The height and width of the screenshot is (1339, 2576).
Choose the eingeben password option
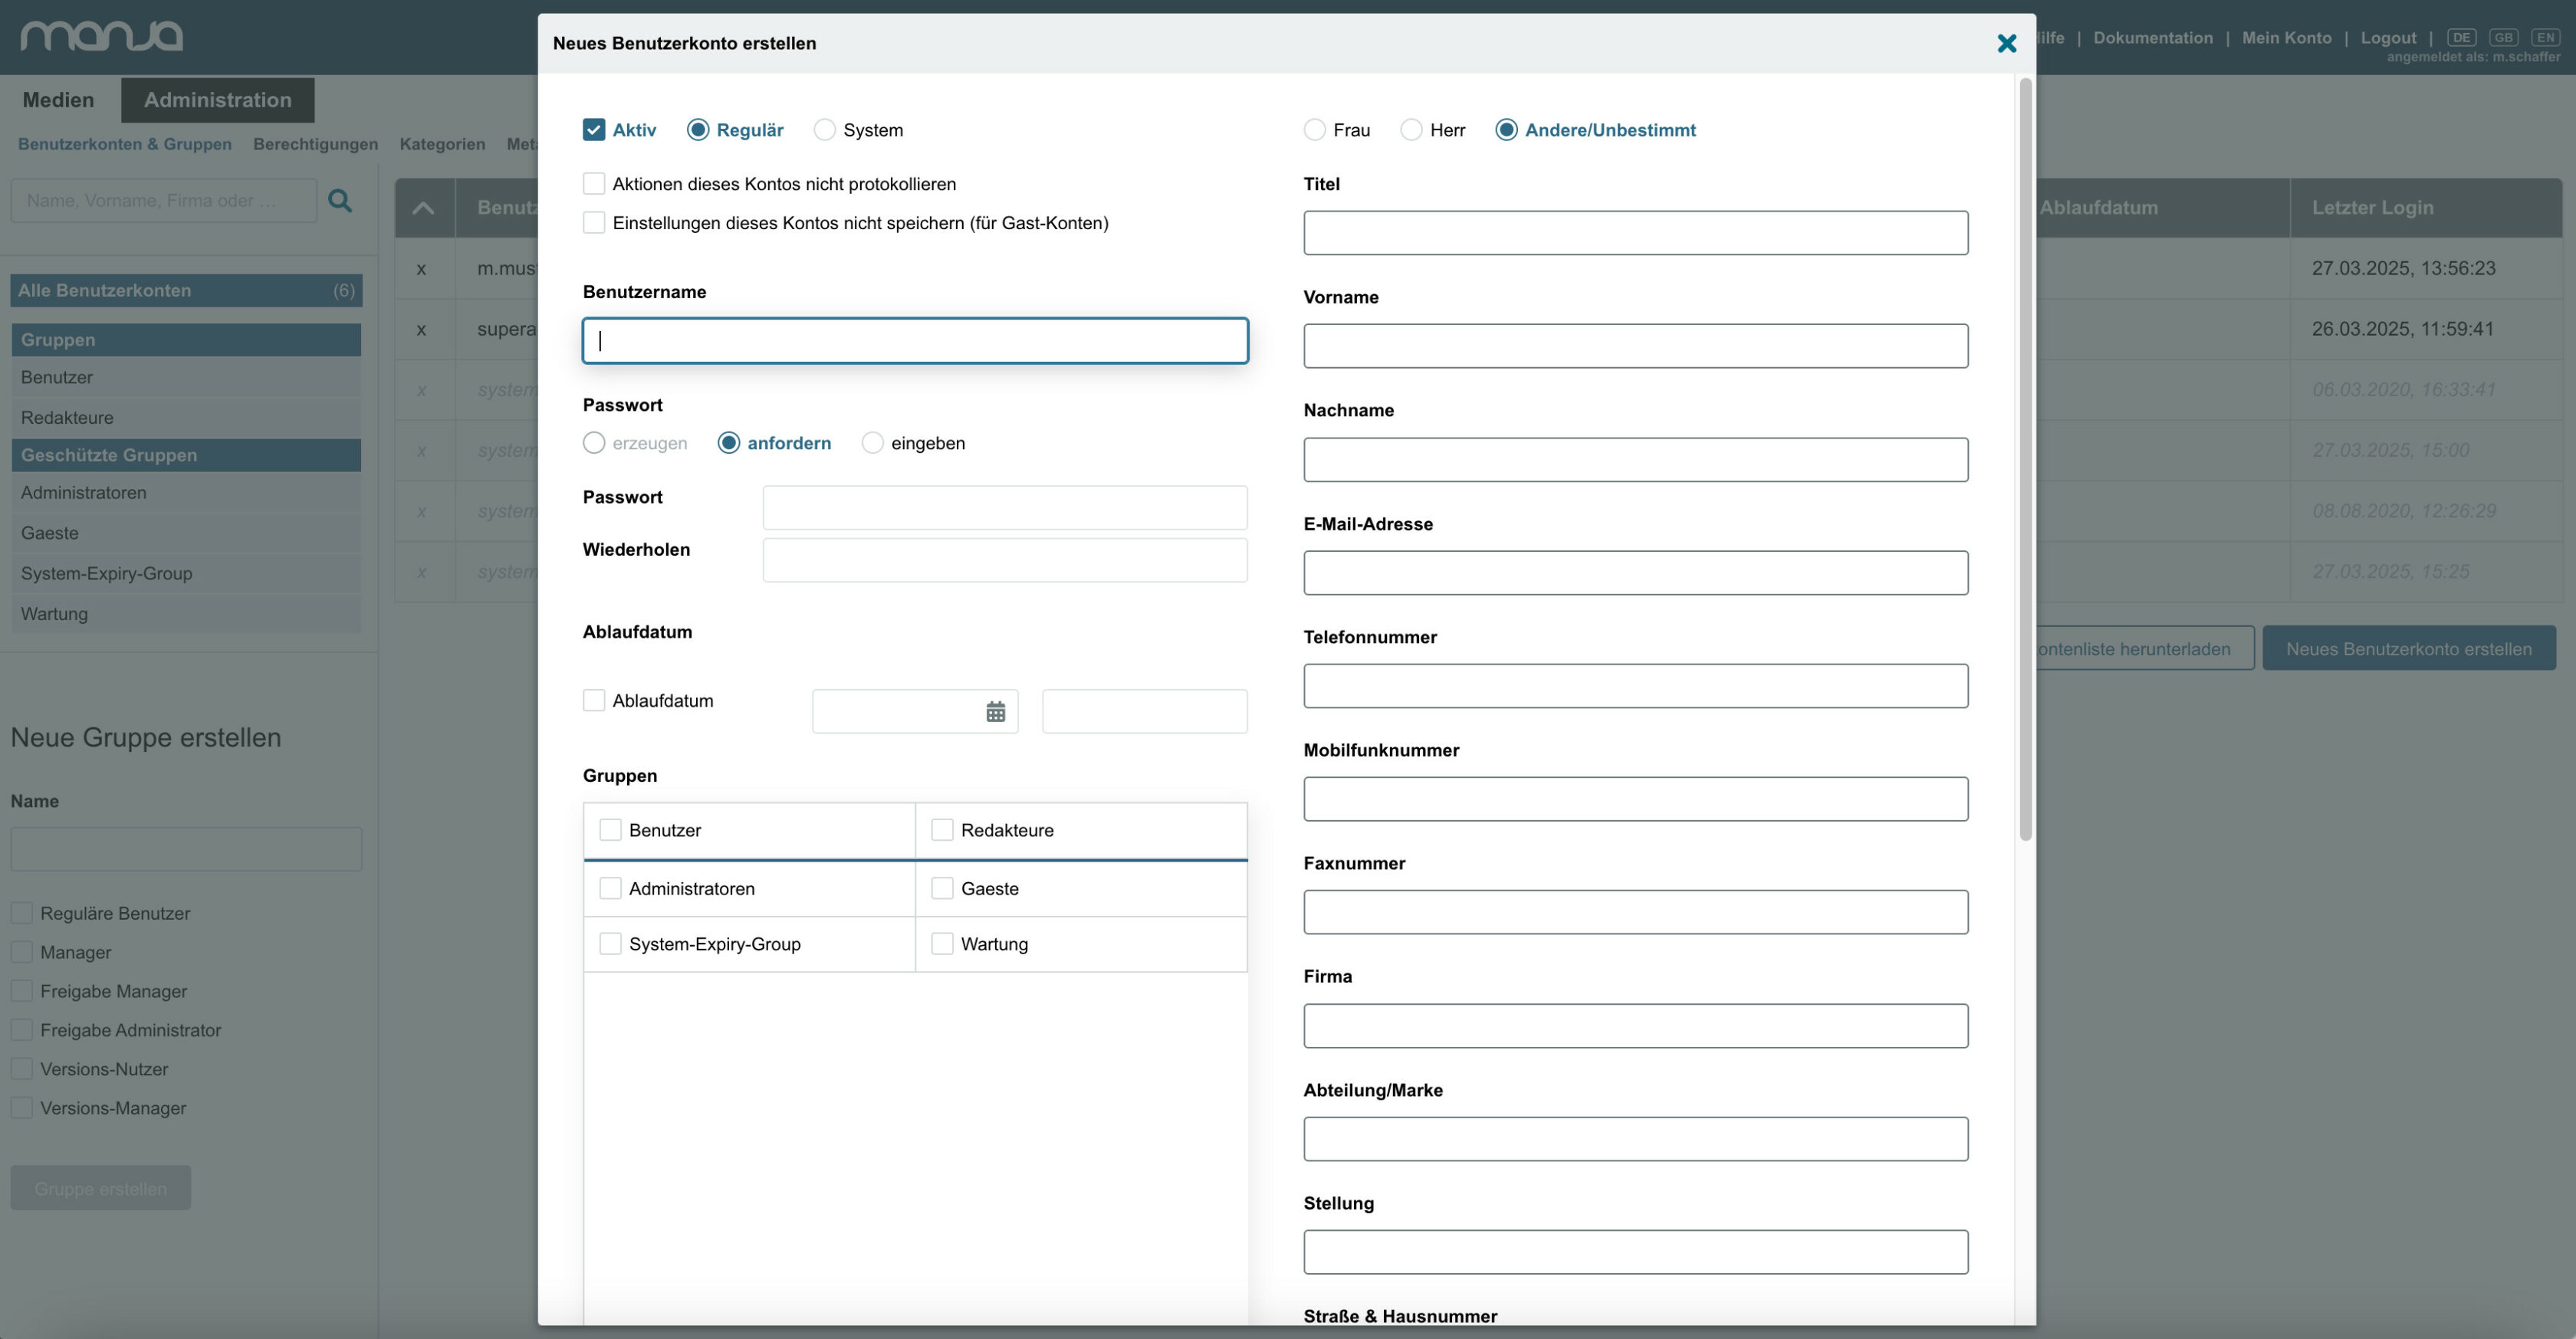pos(872,443)
